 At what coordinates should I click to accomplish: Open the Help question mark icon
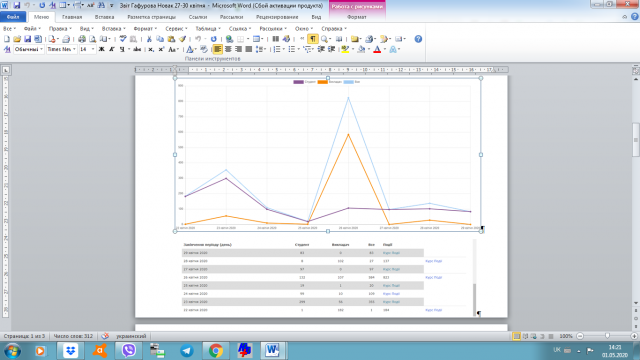point(418,39)
